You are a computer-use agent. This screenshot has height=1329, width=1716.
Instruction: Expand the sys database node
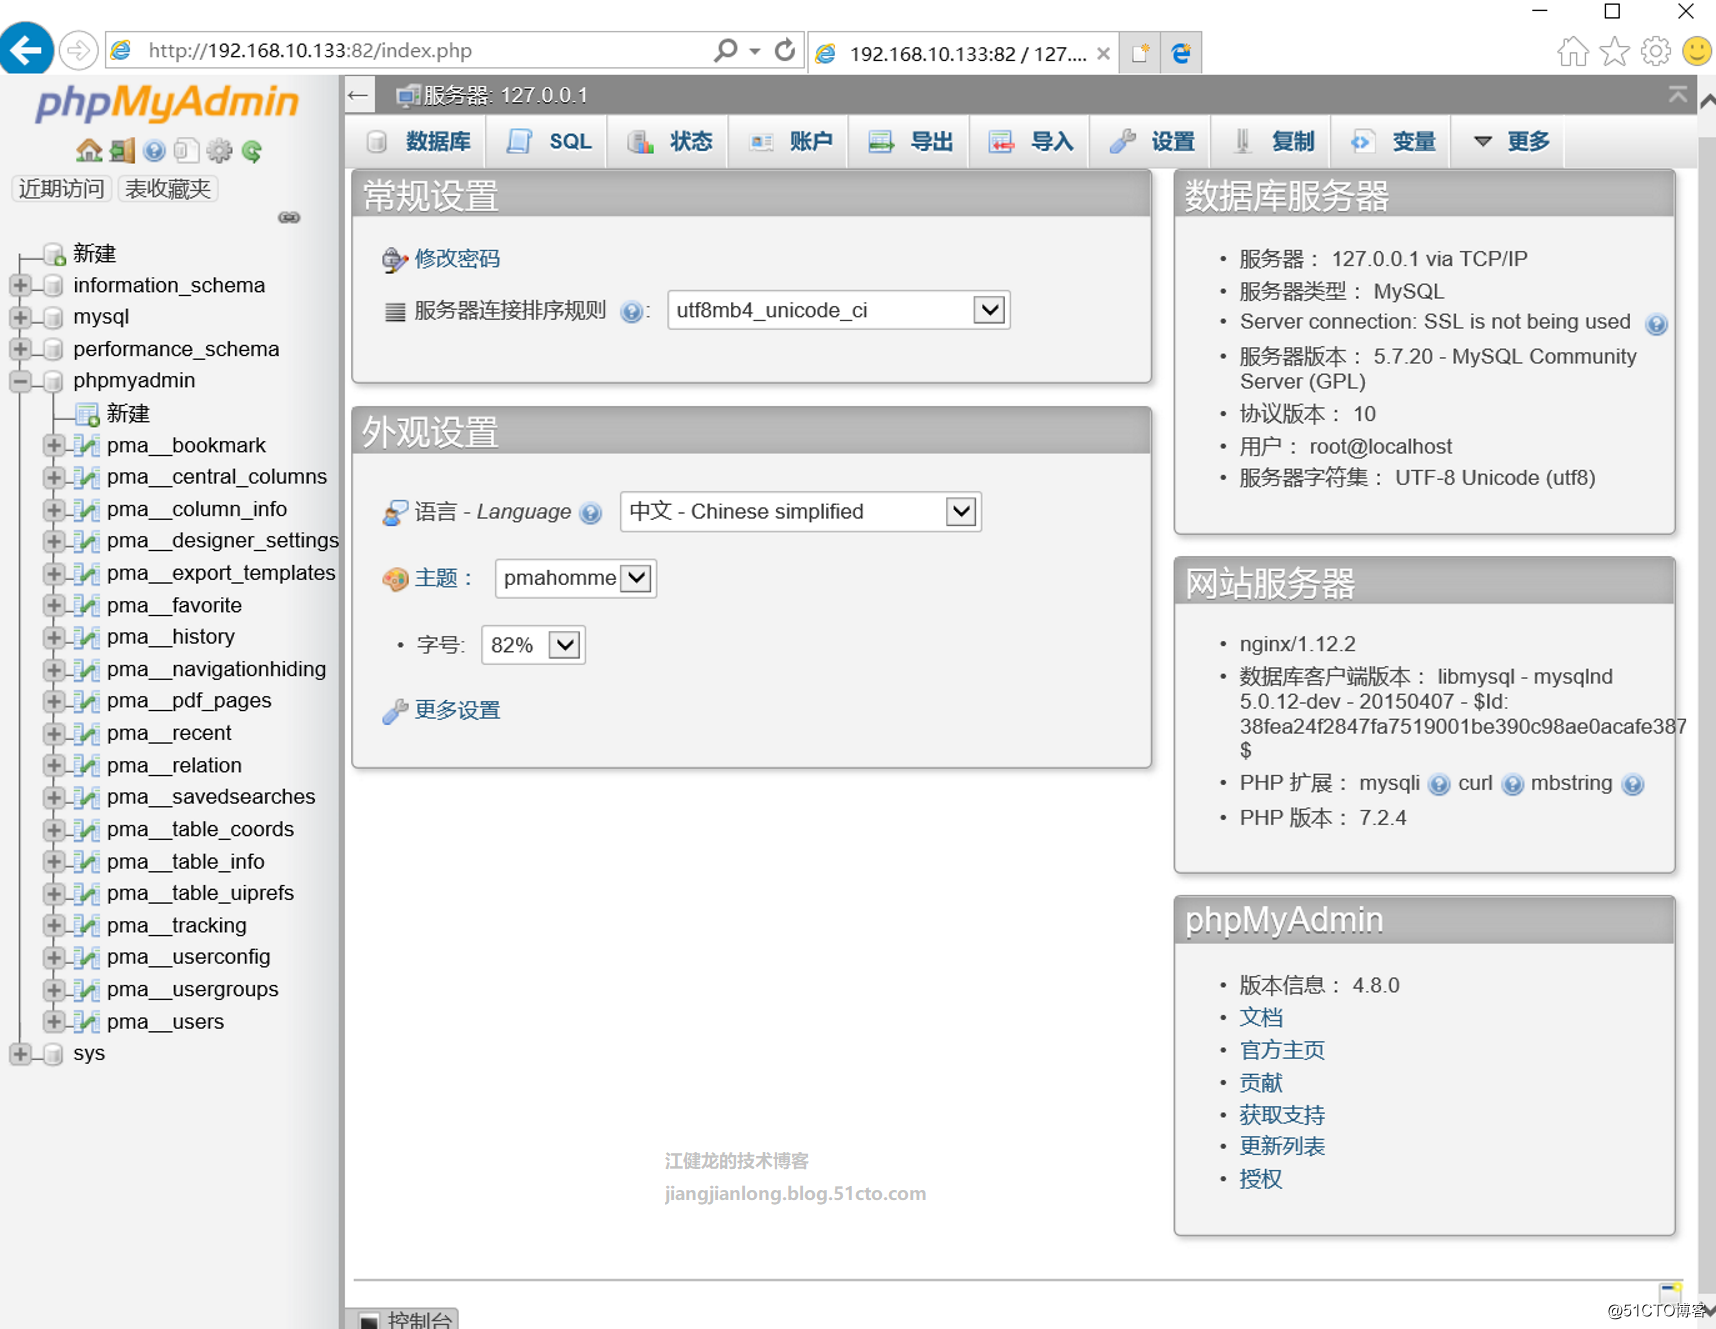tap(20, 1053)
